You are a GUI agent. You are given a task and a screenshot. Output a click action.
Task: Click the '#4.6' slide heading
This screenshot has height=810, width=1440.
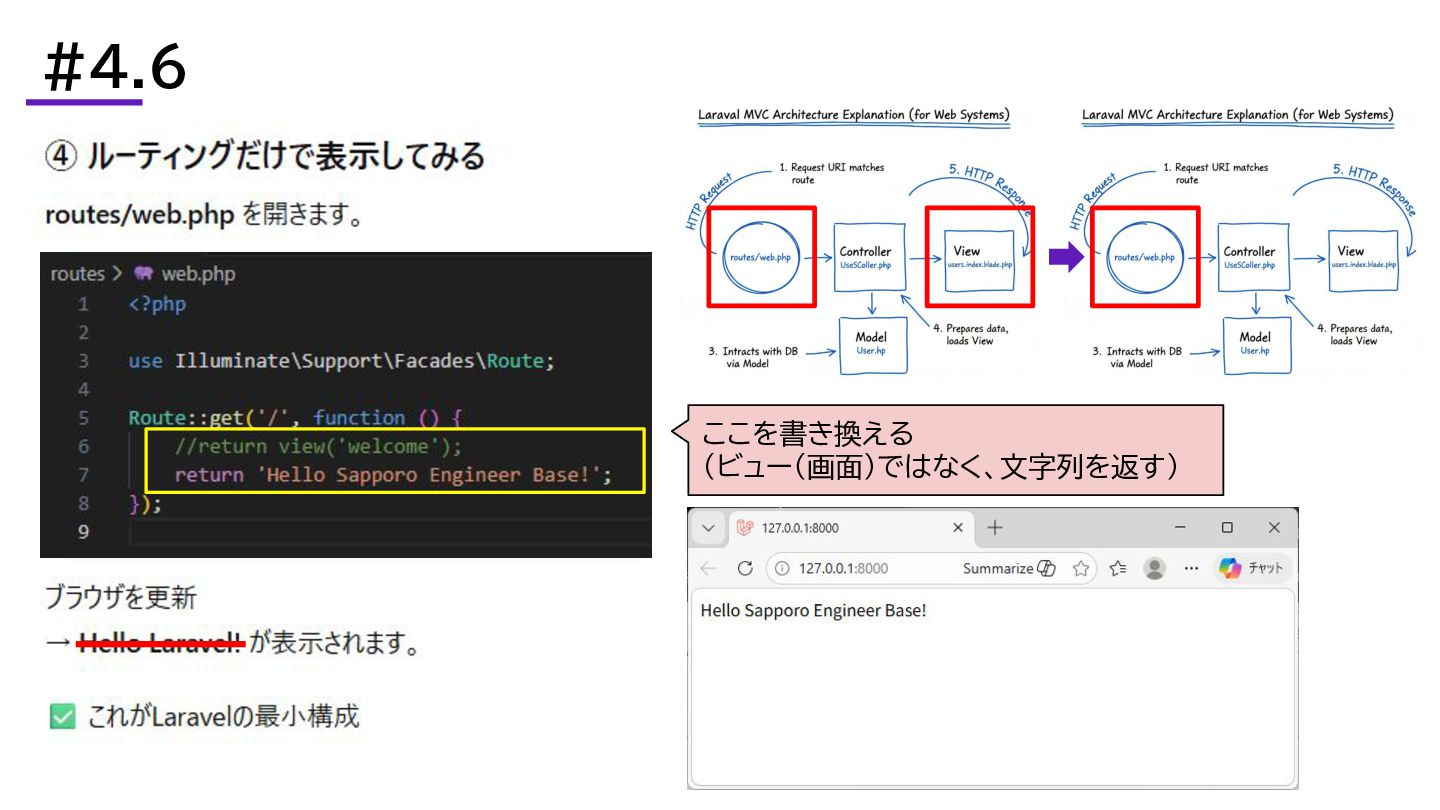click(x=115, y=67)
